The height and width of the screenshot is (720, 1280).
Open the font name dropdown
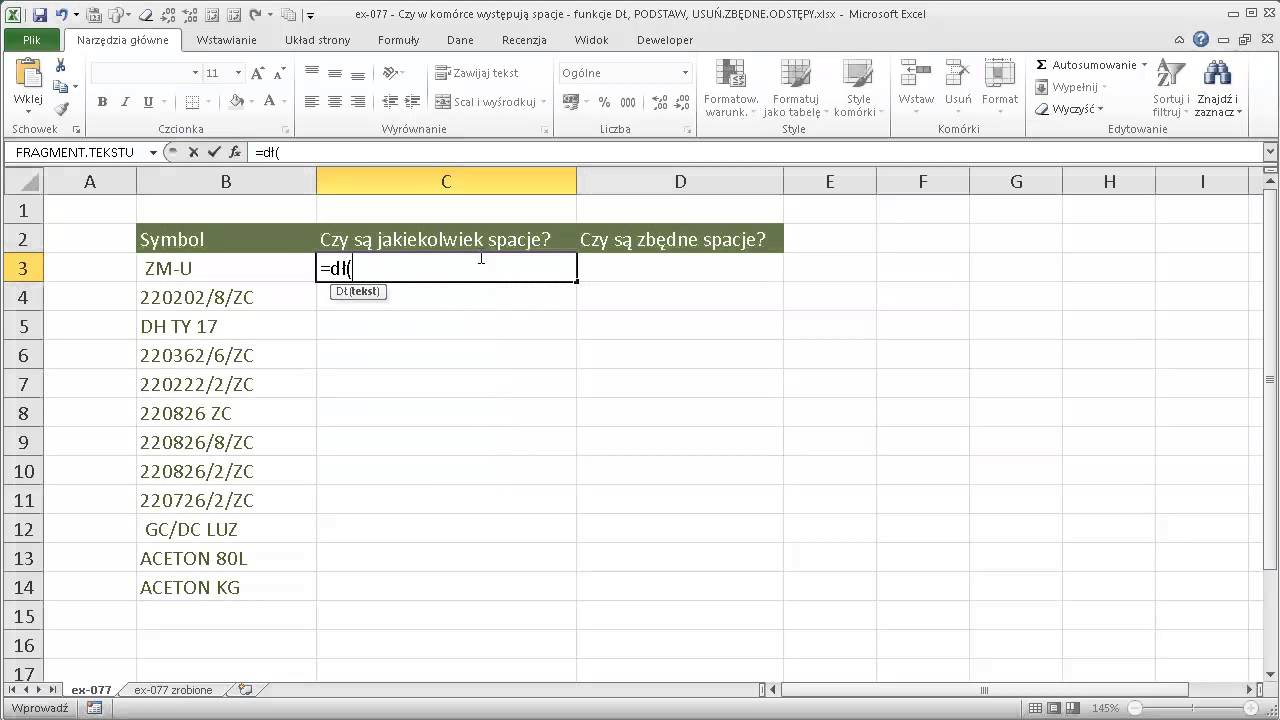(x=195, y=73)
